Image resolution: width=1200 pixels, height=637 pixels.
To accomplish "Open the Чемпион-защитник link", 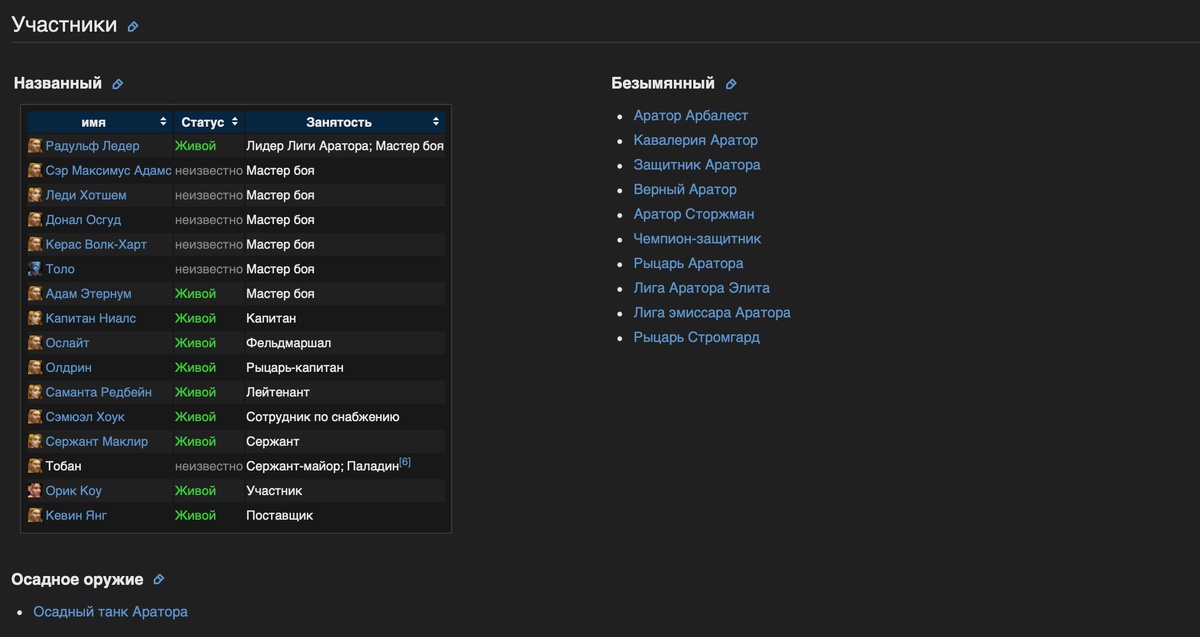I will 697,239.
